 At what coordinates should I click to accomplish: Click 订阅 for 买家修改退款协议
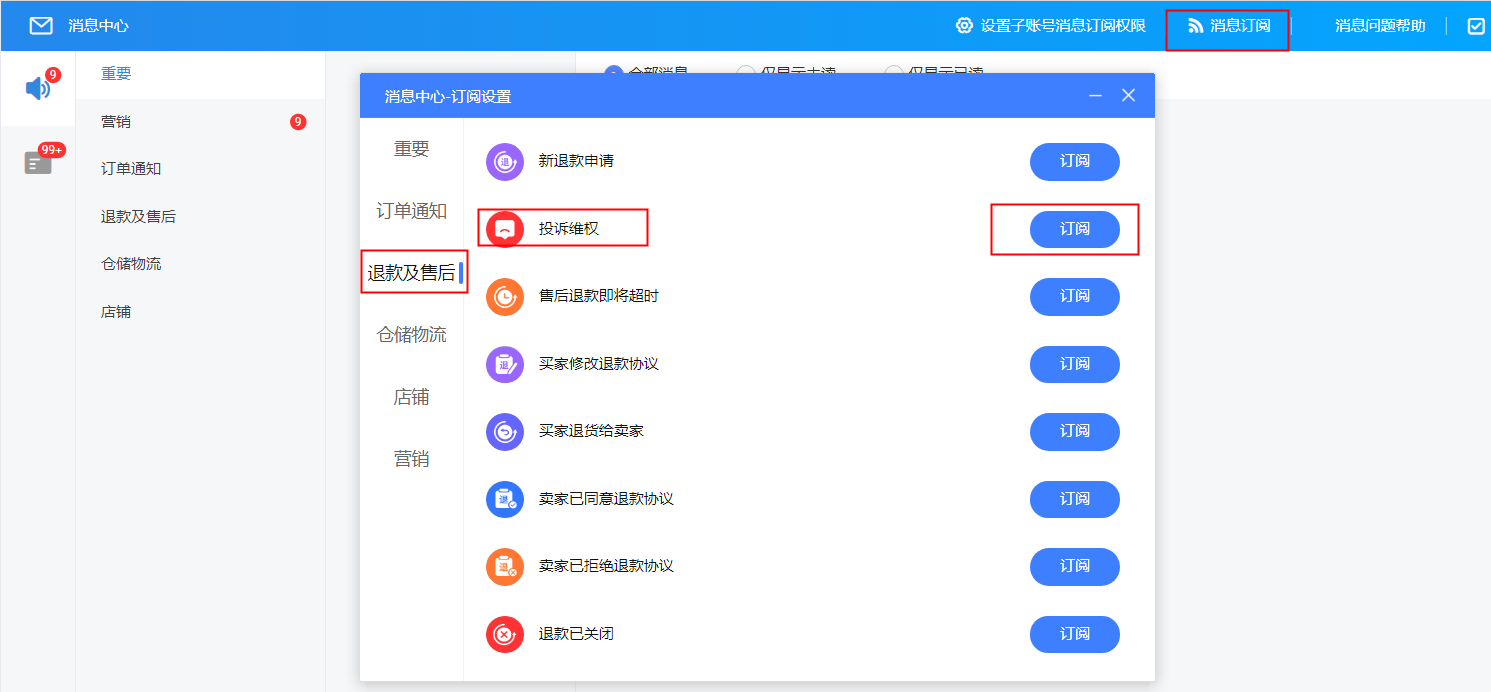tap(1075, 364)
